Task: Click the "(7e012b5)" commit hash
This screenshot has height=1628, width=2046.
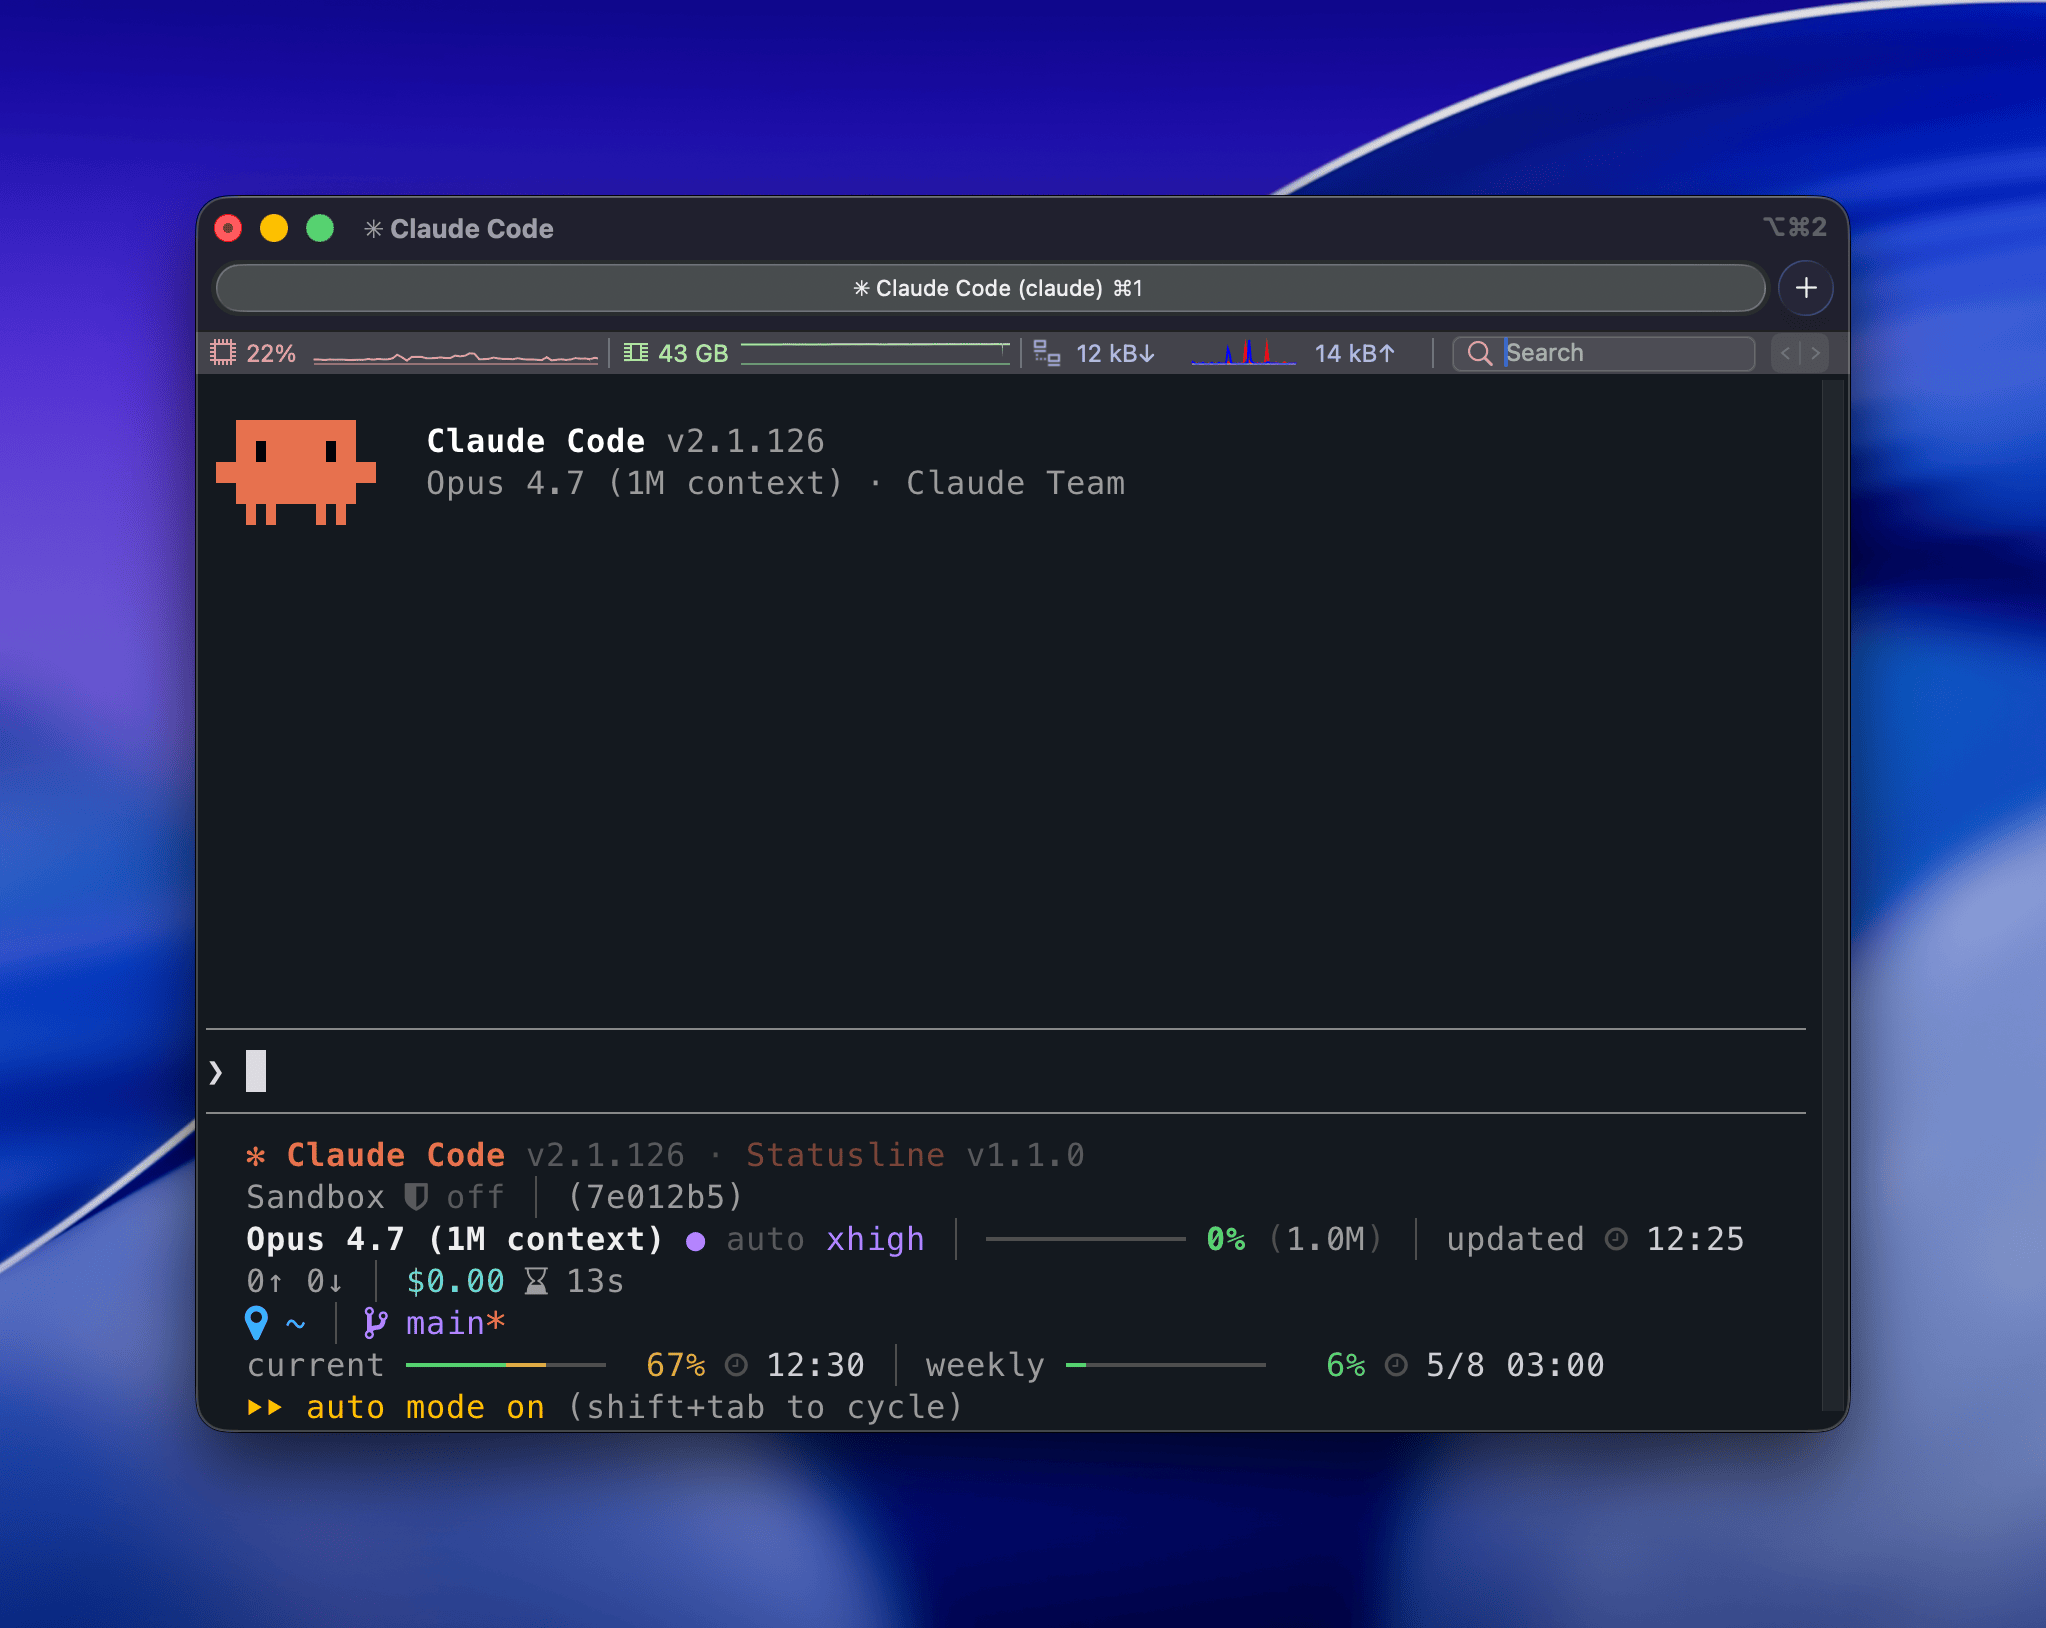Action: click(x=655, y=1197)
